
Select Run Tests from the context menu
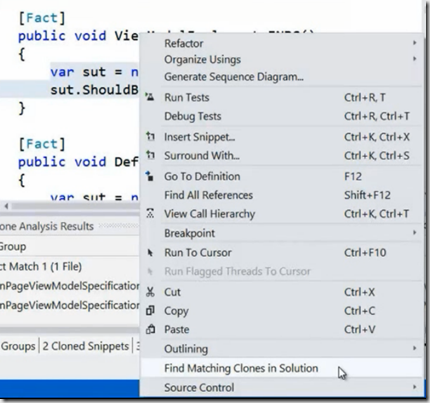click(281, 97)
